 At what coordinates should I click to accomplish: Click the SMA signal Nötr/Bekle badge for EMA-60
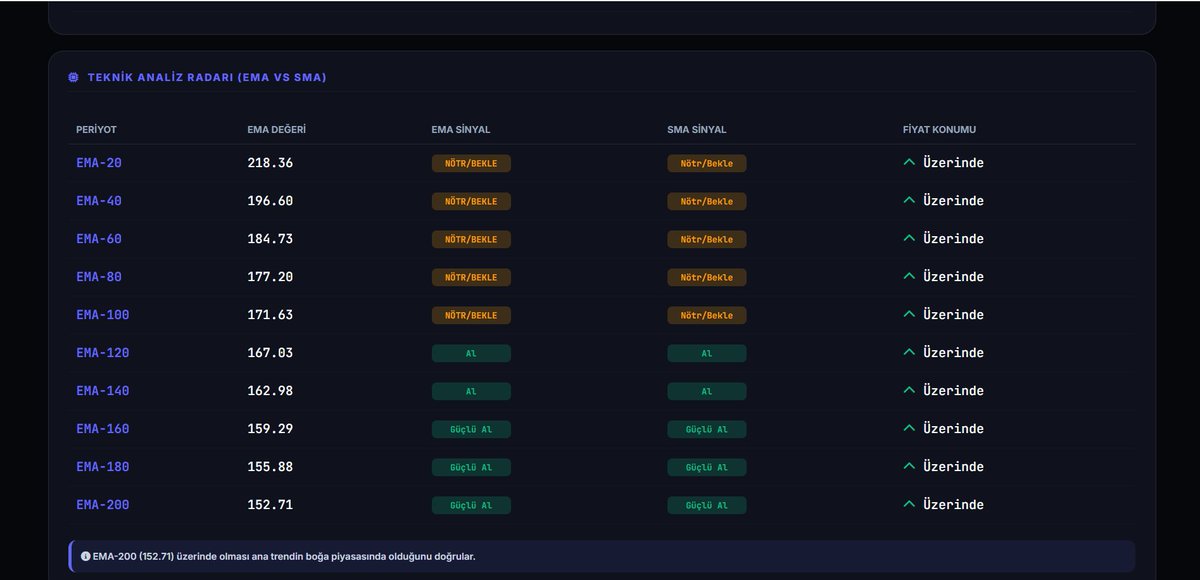(x=707, y=239)
